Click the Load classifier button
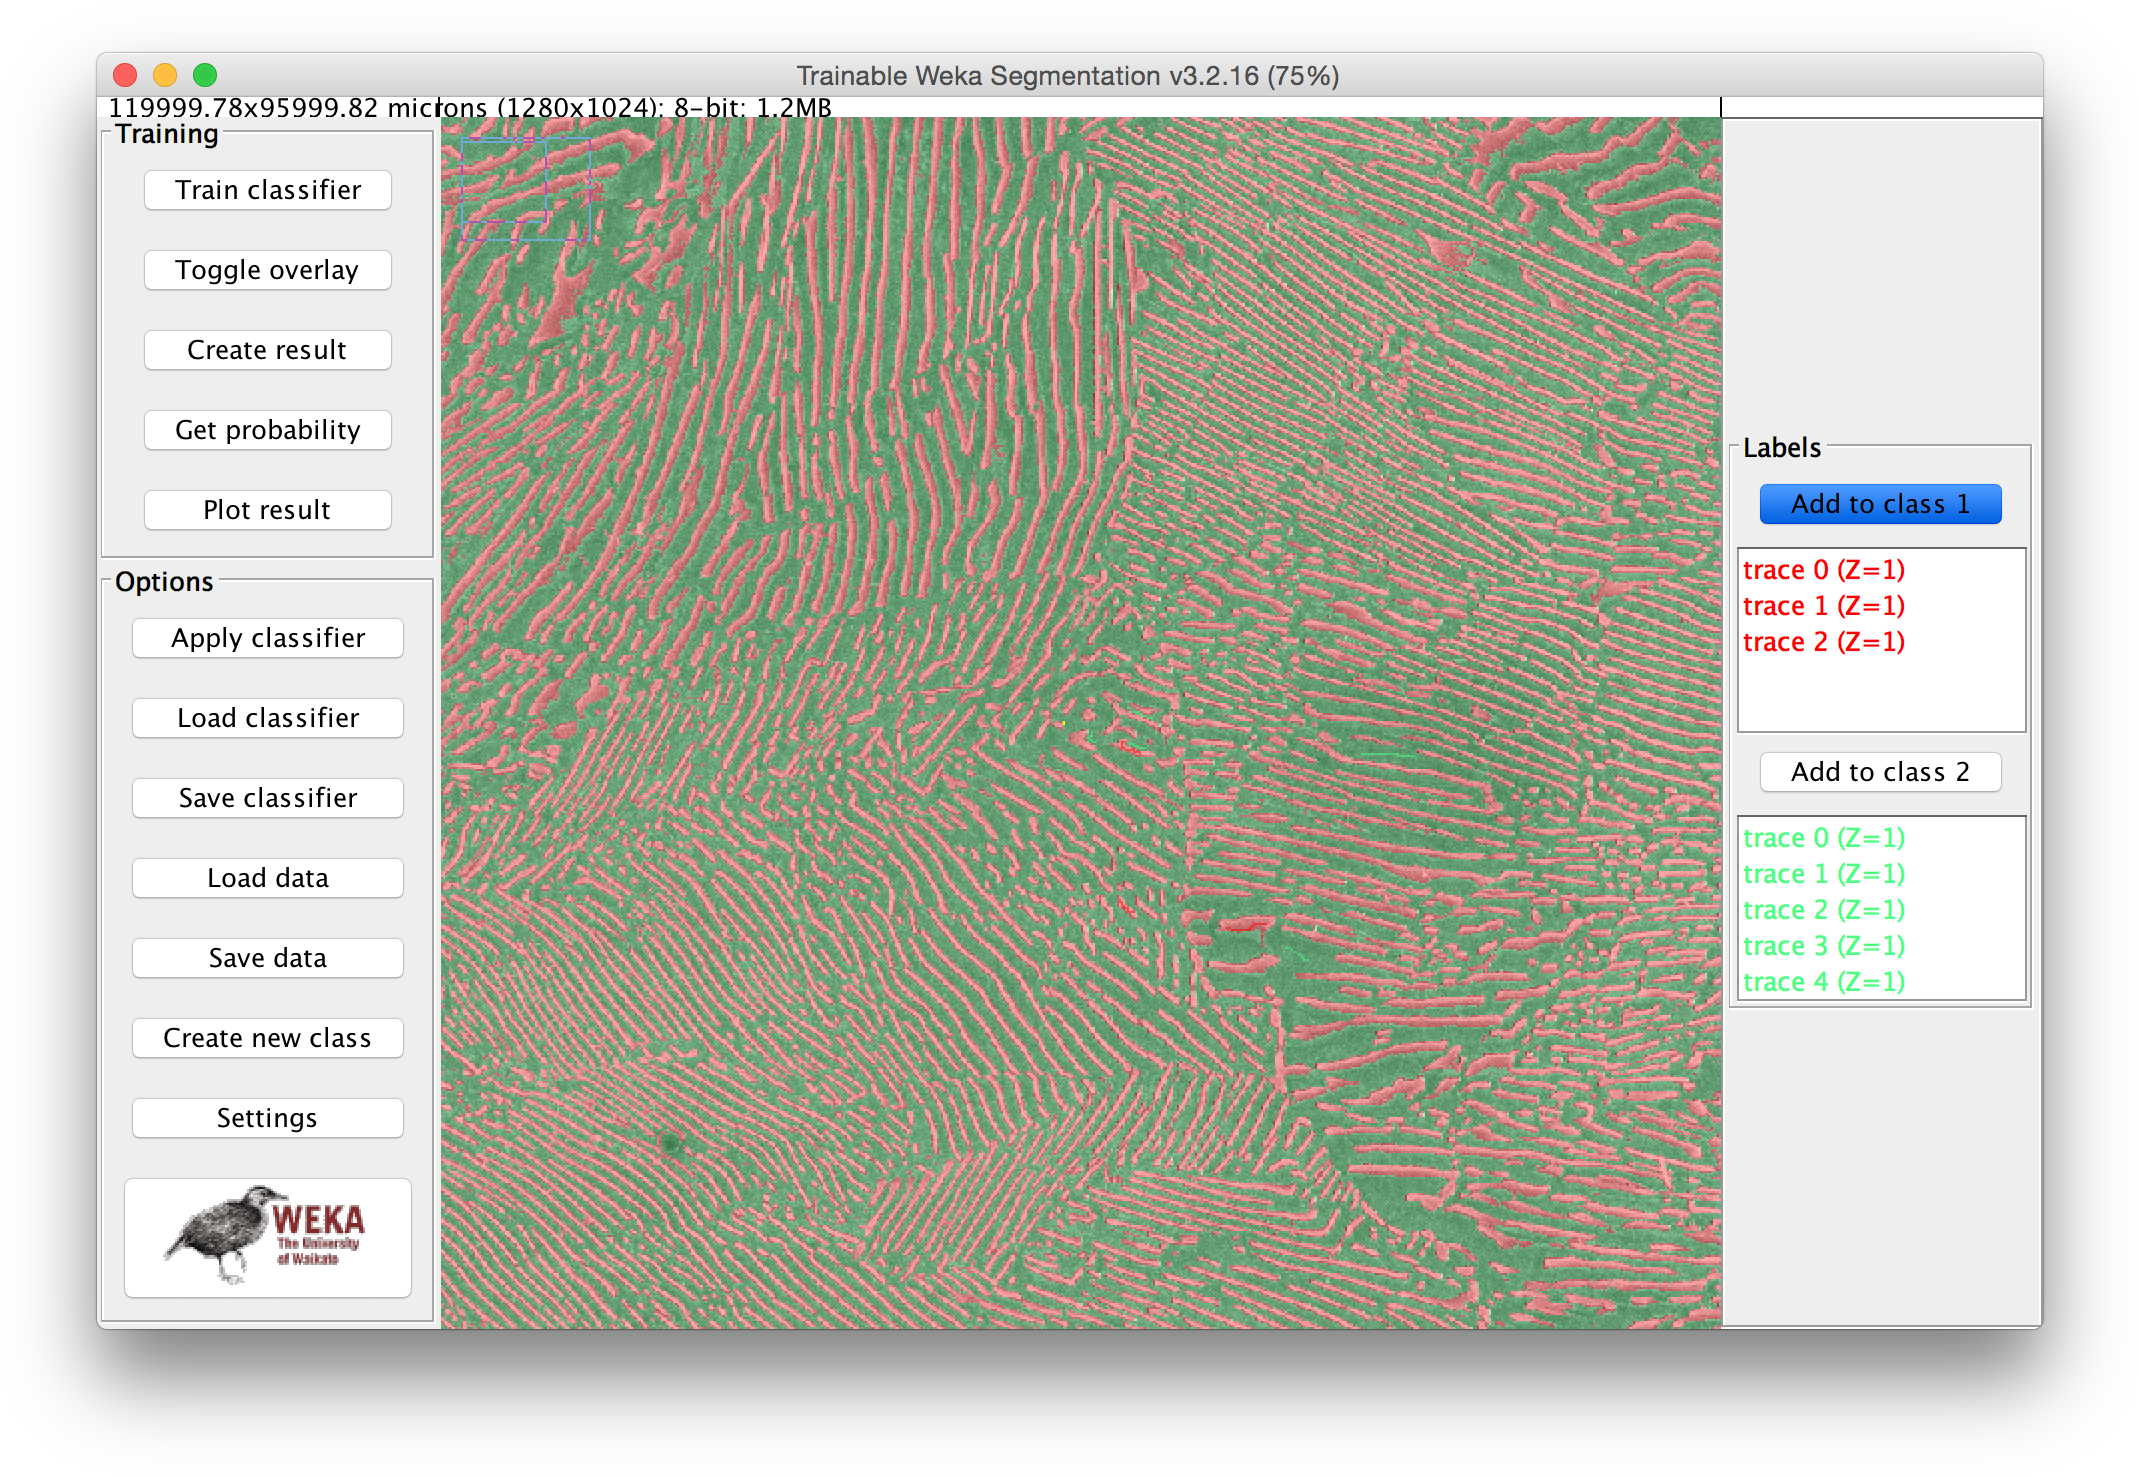 [267, 718]
